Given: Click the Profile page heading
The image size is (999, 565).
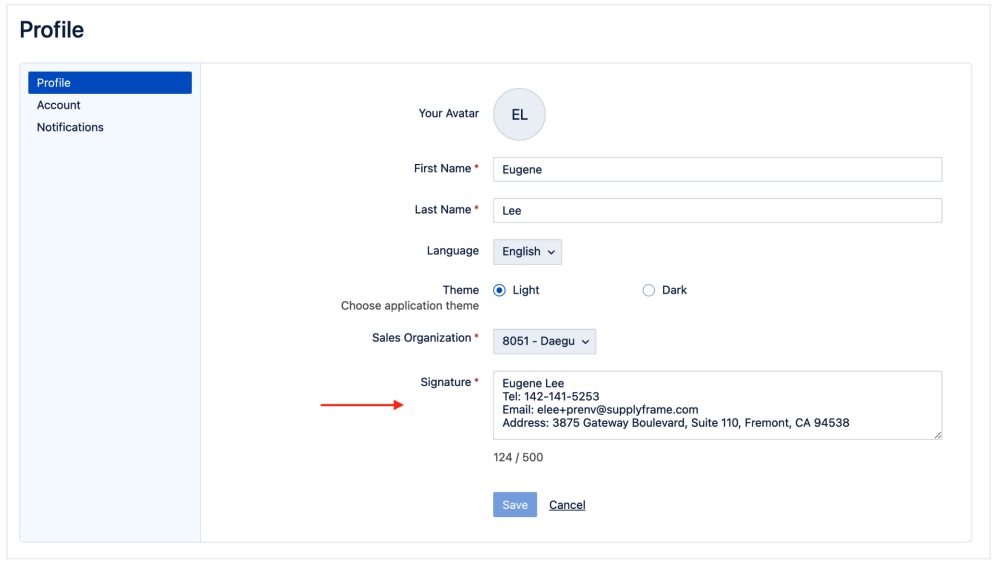Looking at the screenshot, I should pos(52,30).
